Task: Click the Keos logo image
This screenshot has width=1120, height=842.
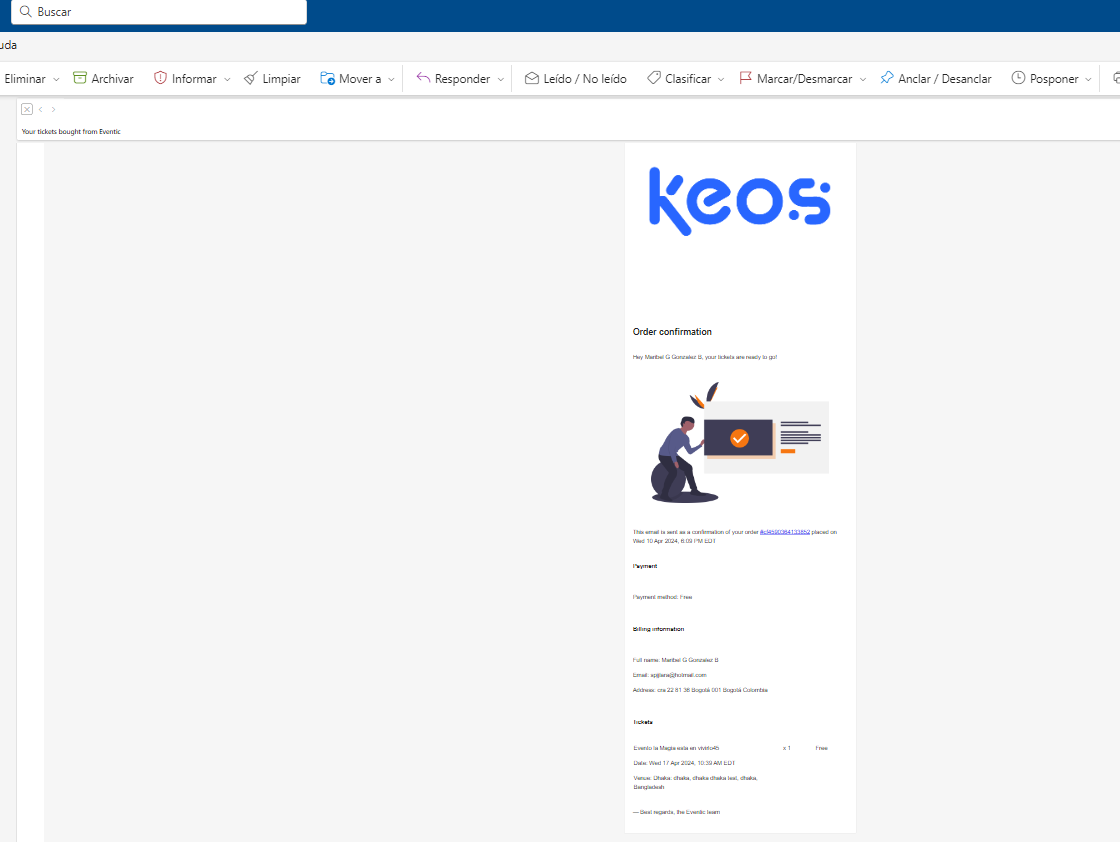Action: click(739, 201)
